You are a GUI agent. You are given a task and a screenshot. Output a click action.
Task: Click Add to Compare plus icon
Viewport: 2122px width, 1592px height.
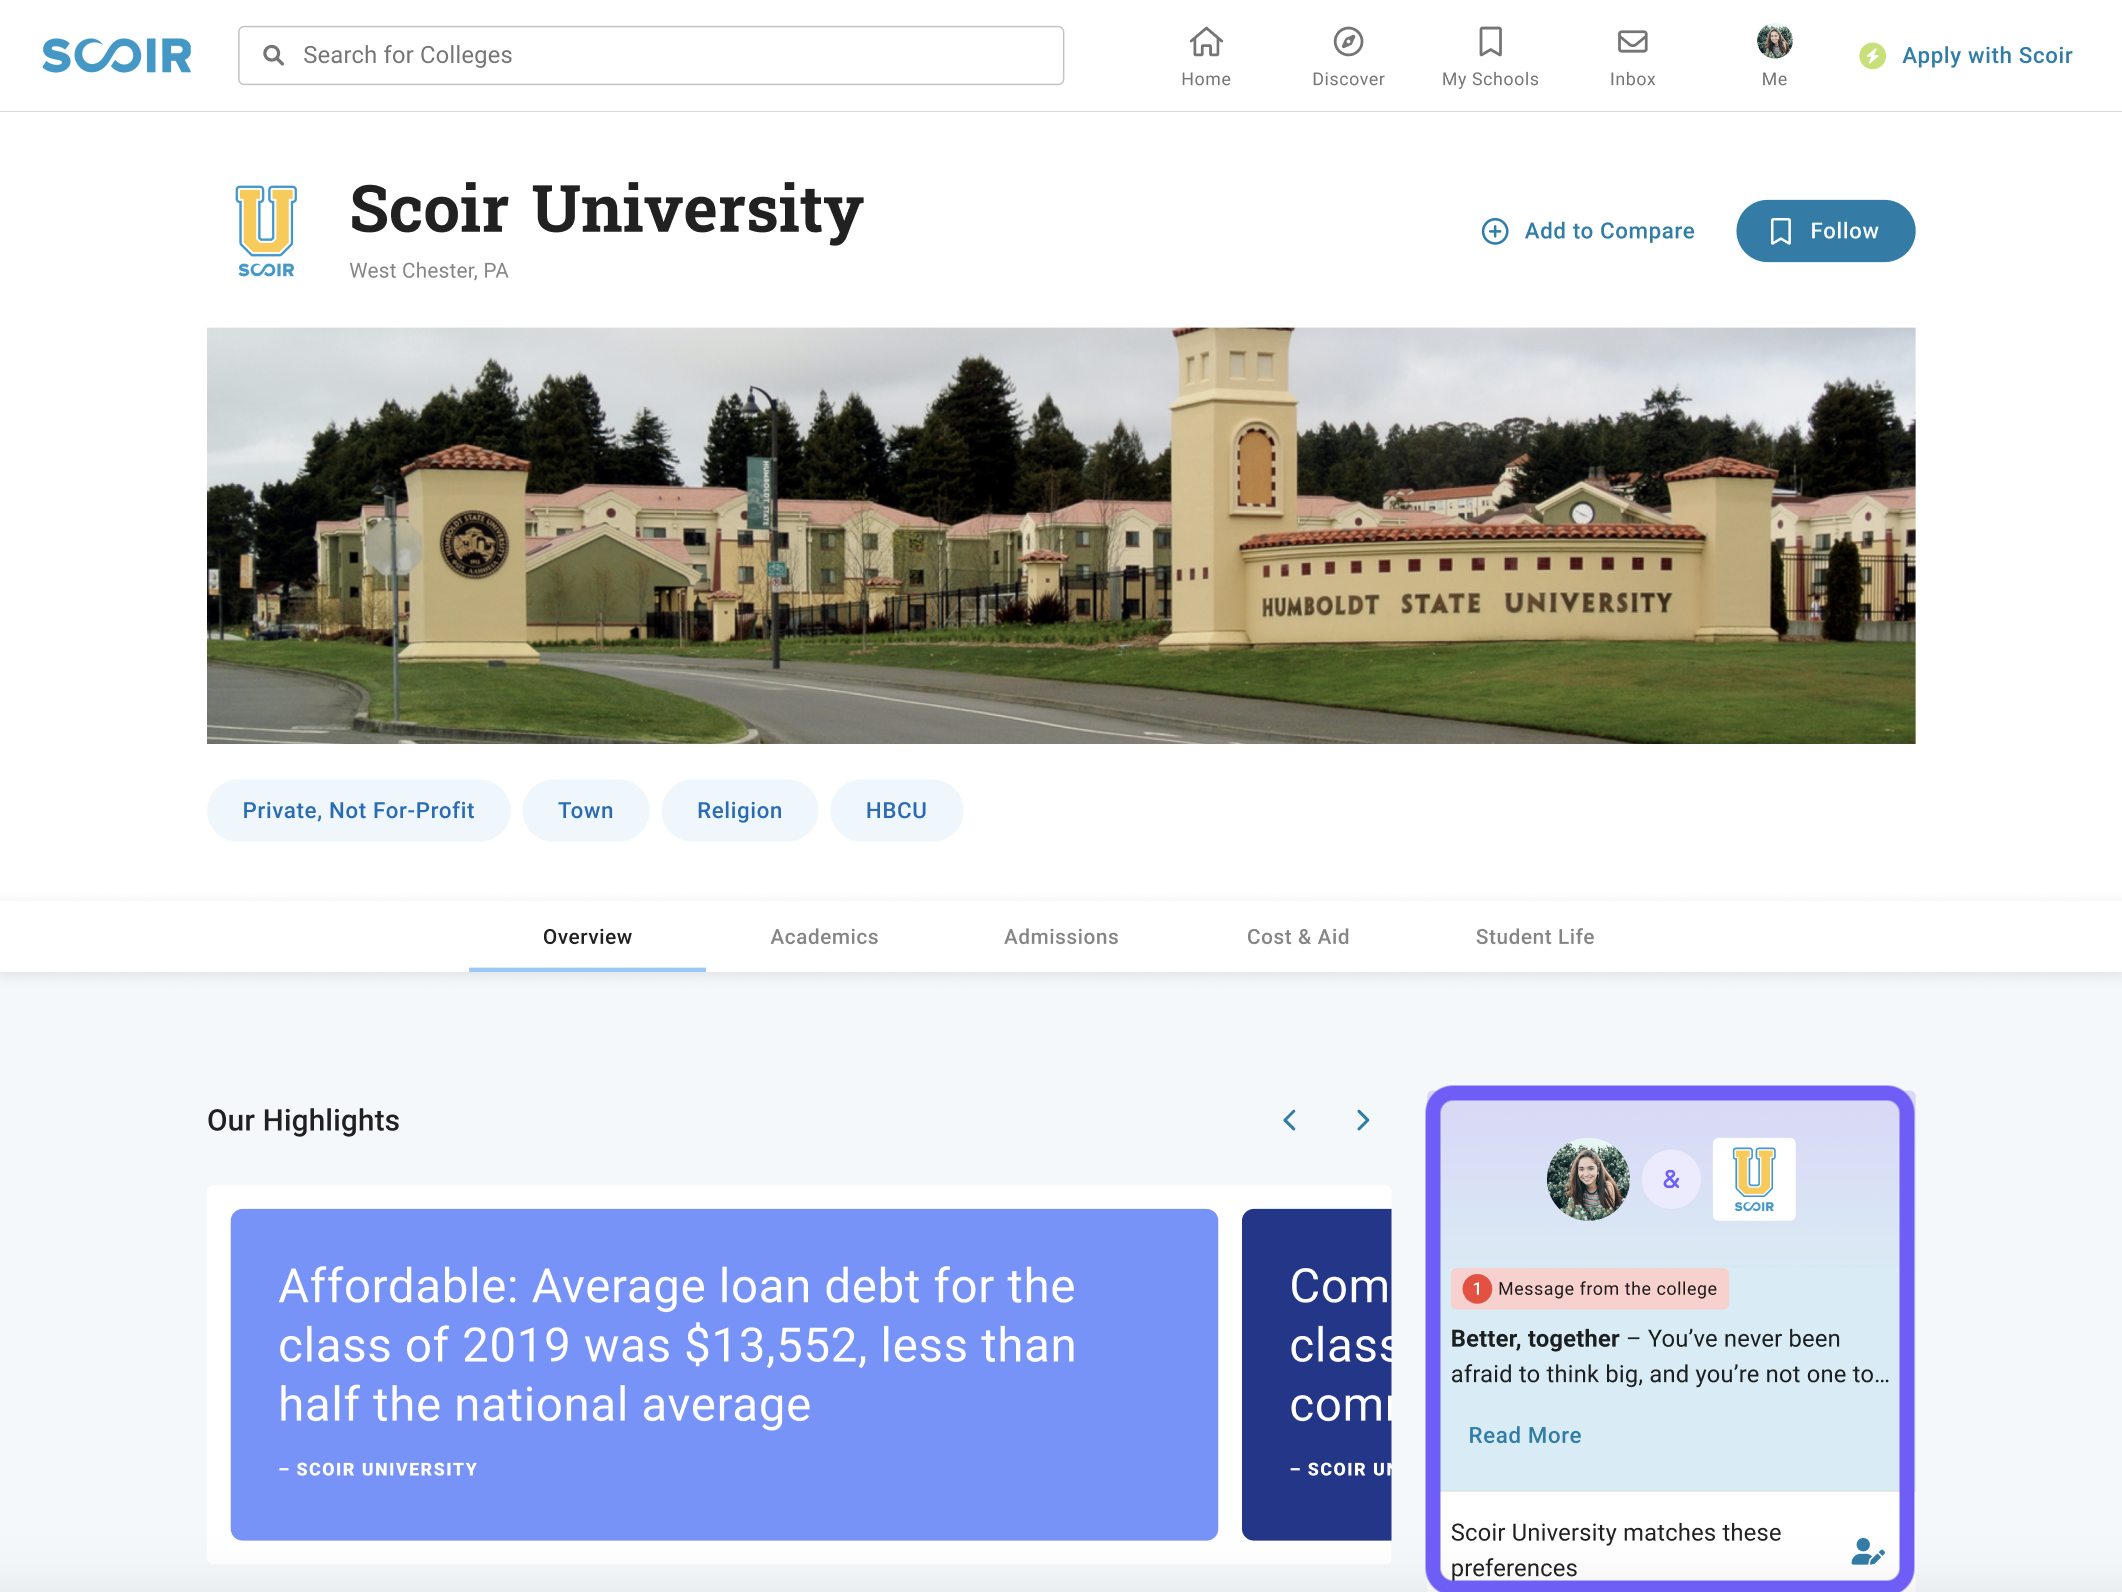tap(1494, 231)
